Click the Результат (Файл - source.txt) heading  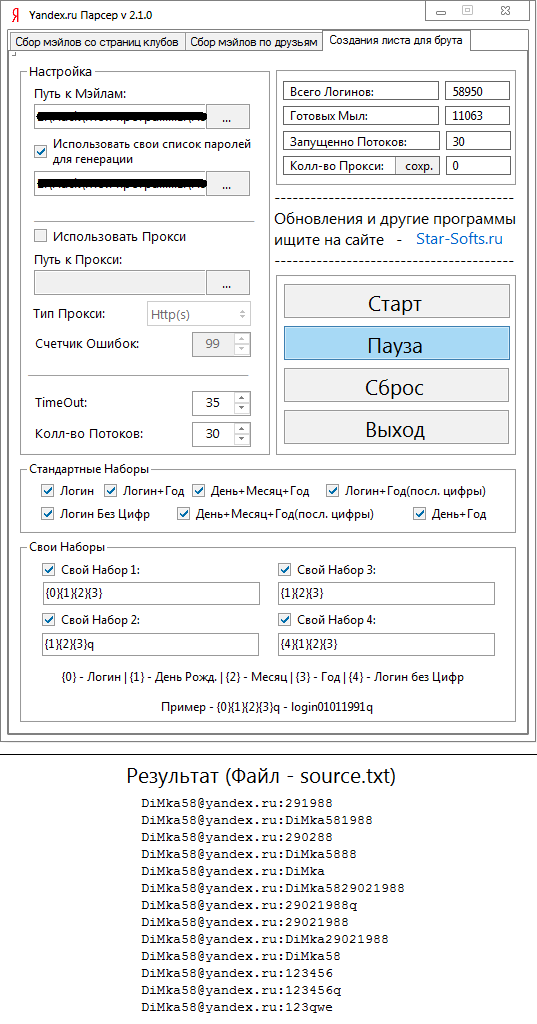261,776
